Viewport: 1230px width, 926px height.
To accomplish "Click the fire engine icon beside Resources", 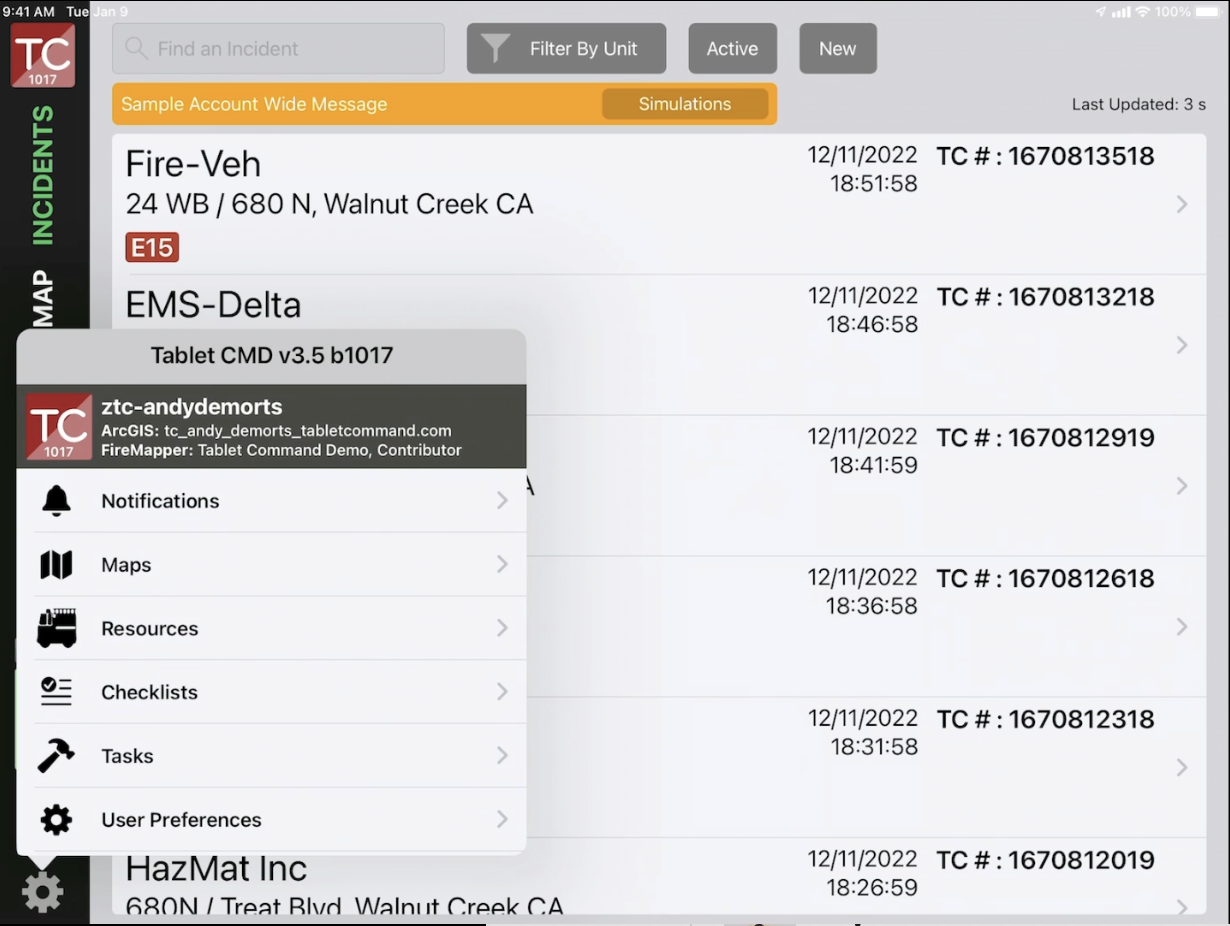I will (56, 629).
